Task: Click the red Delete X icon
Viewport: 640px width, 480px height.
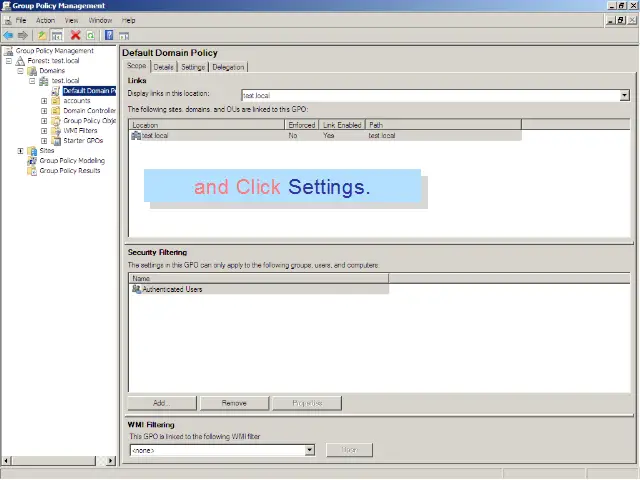Action: pos(76,35)
